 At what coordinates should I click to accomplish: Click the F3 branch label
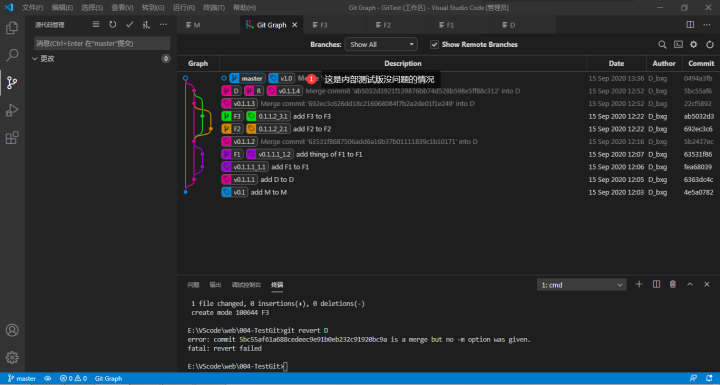232,116
